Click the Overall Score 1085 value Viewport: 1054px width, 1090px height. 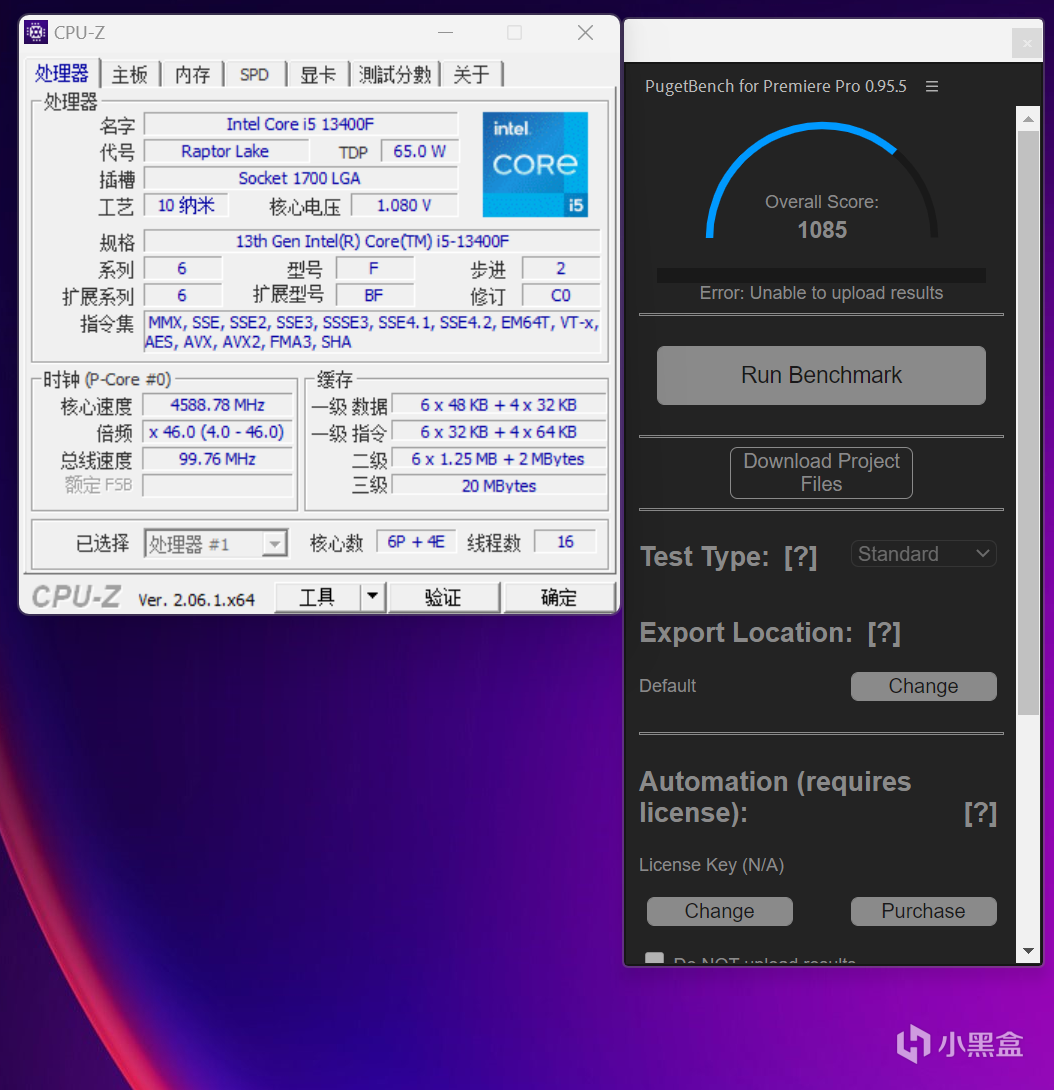[822, 230]
